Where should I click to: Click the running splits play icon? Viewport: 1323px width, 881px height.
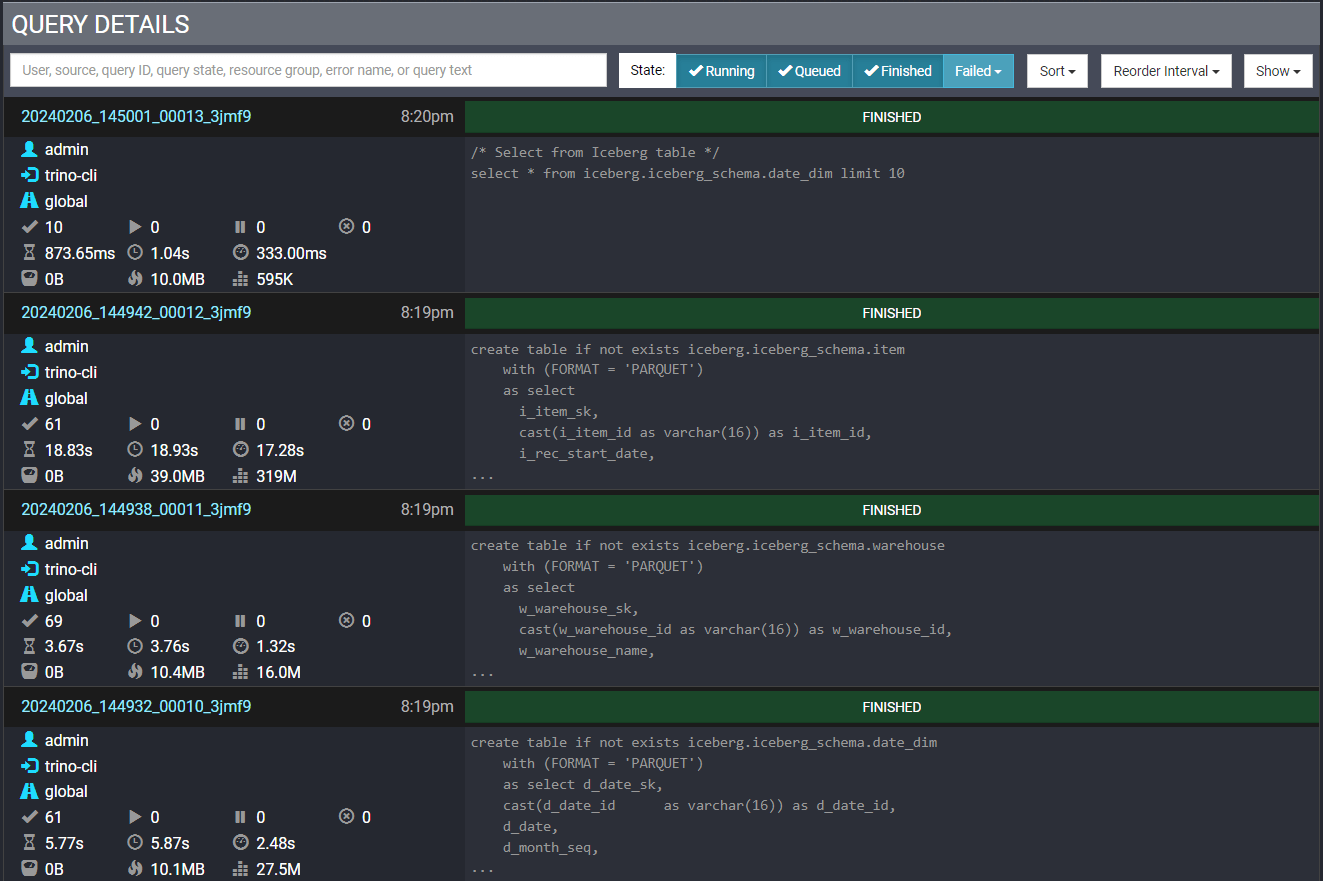134,227
